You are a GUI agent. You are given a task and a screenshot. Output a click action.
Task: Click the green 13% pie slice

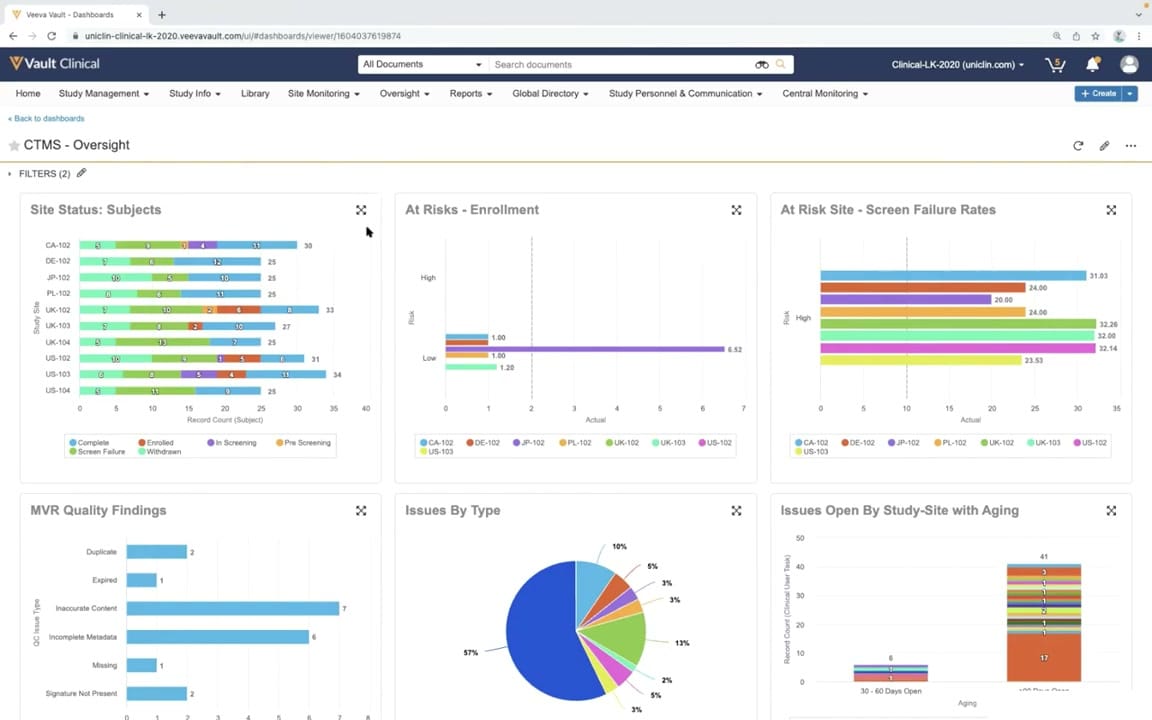tap(621, 636)
